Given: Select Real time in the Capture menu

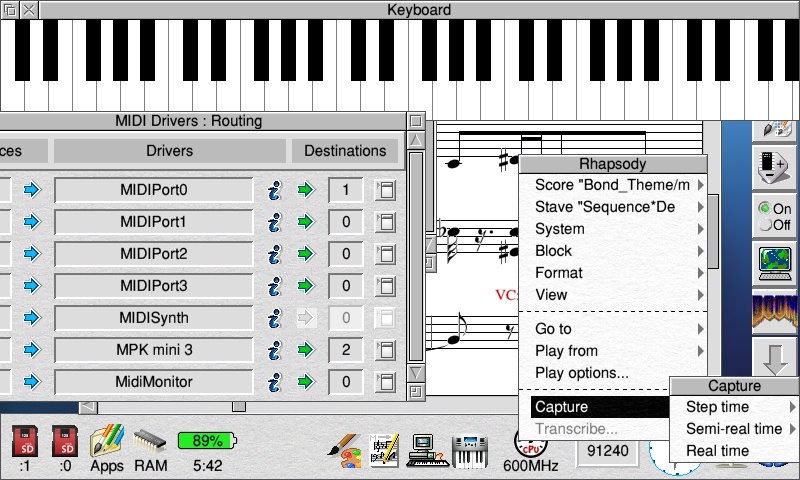Looking at the screenshot, I should pos(718,451).
